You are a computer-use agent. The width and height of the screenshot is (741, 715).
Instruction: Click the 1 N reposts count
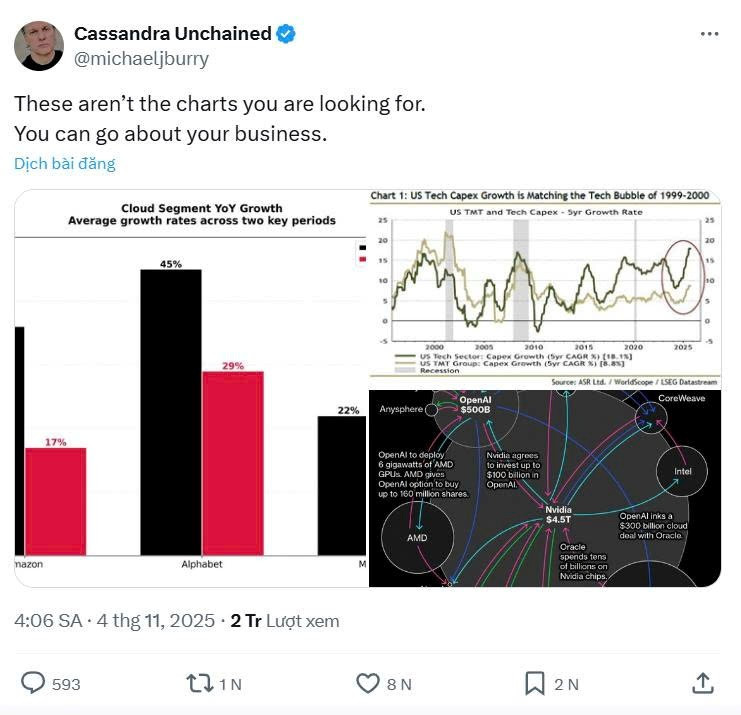point(230,684)
